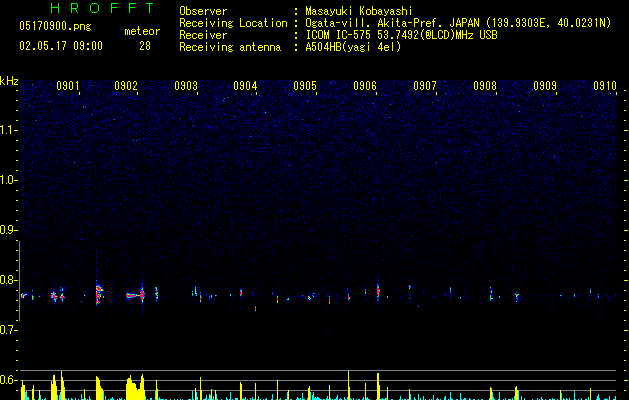The width and height of the screenshot is (629, 400).
Task: Click the A504HB(yagi 4el) antenna text
Action: [x=353, y=47]
